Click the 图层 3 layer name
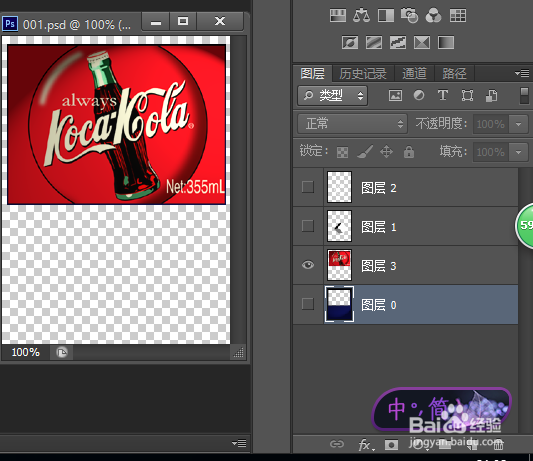This screenshot has height=461, width=533. pos(379,266)
